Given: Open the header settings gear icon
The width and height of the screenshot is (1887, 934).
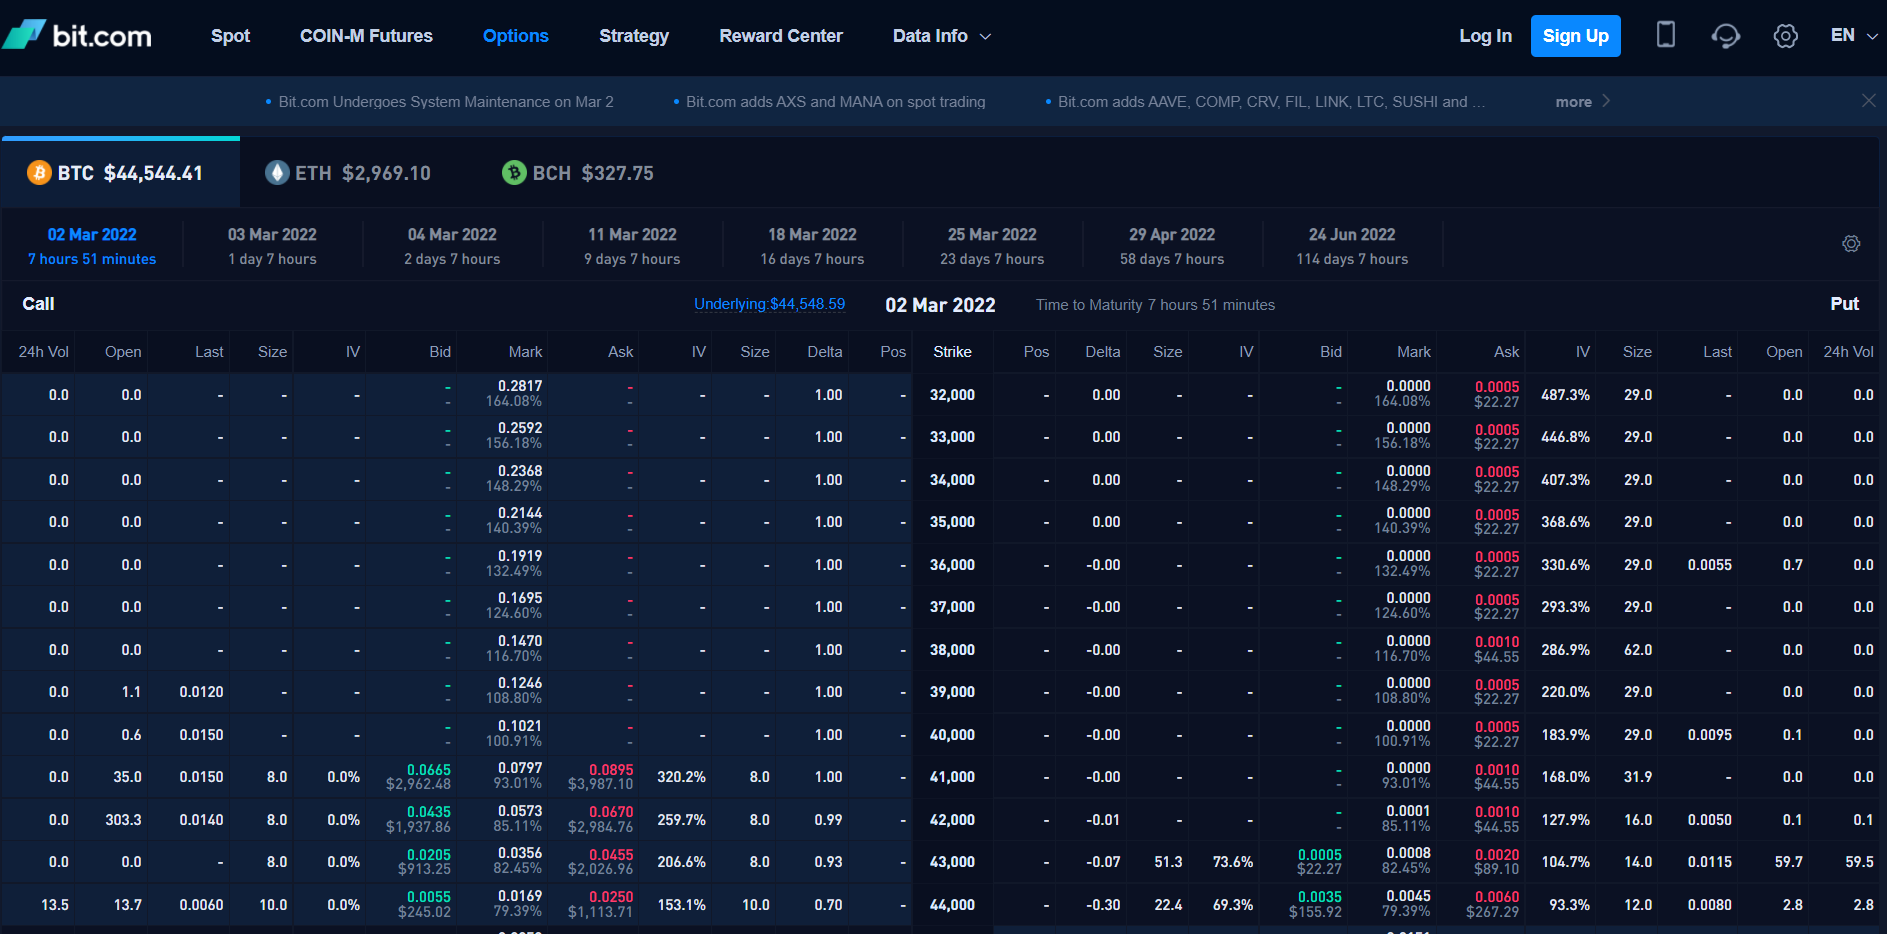Looking at the screenshot, I should 1785,36.
